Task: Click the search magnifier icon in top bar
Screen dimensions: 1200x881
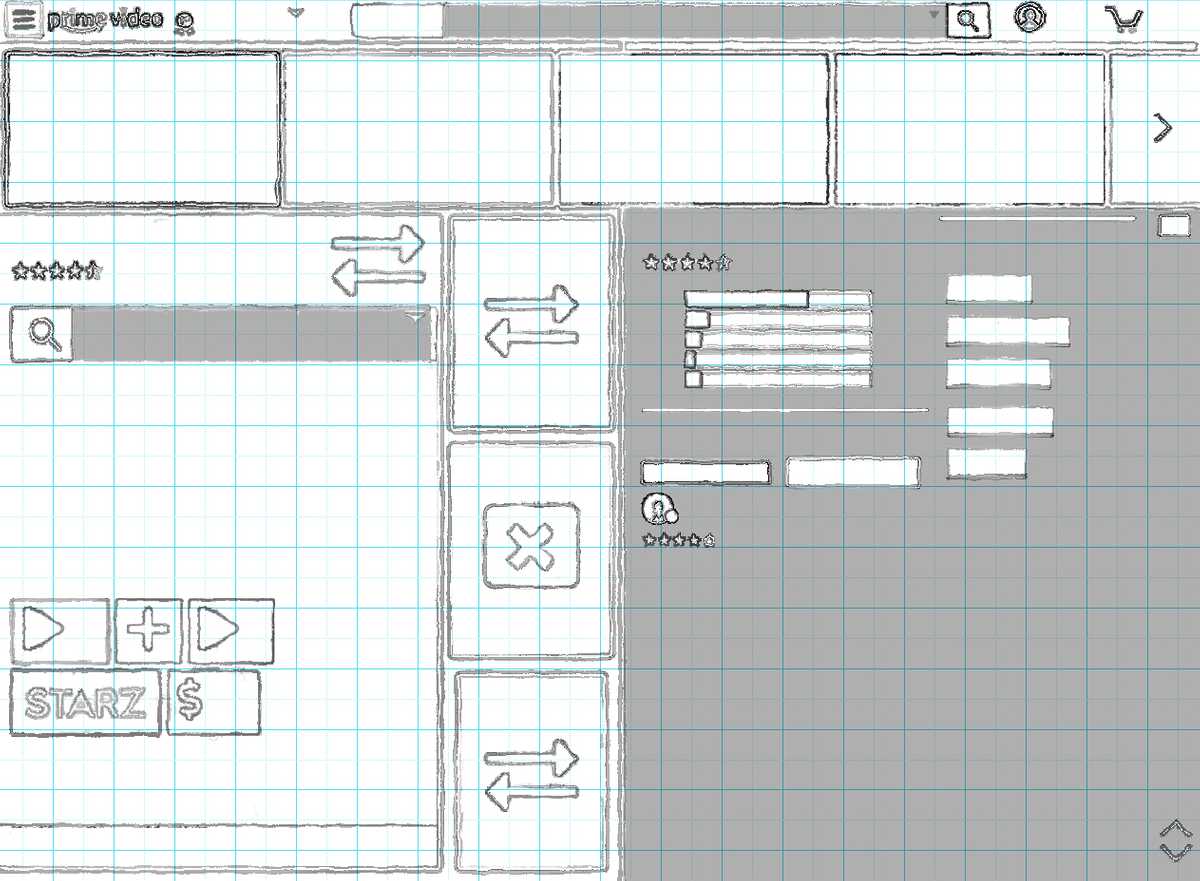Action: (966, 18)
